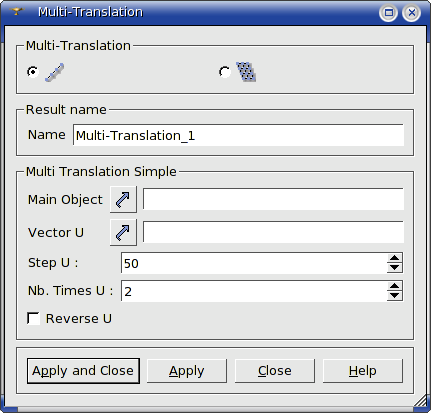Click the Apply button

[187, 371]
